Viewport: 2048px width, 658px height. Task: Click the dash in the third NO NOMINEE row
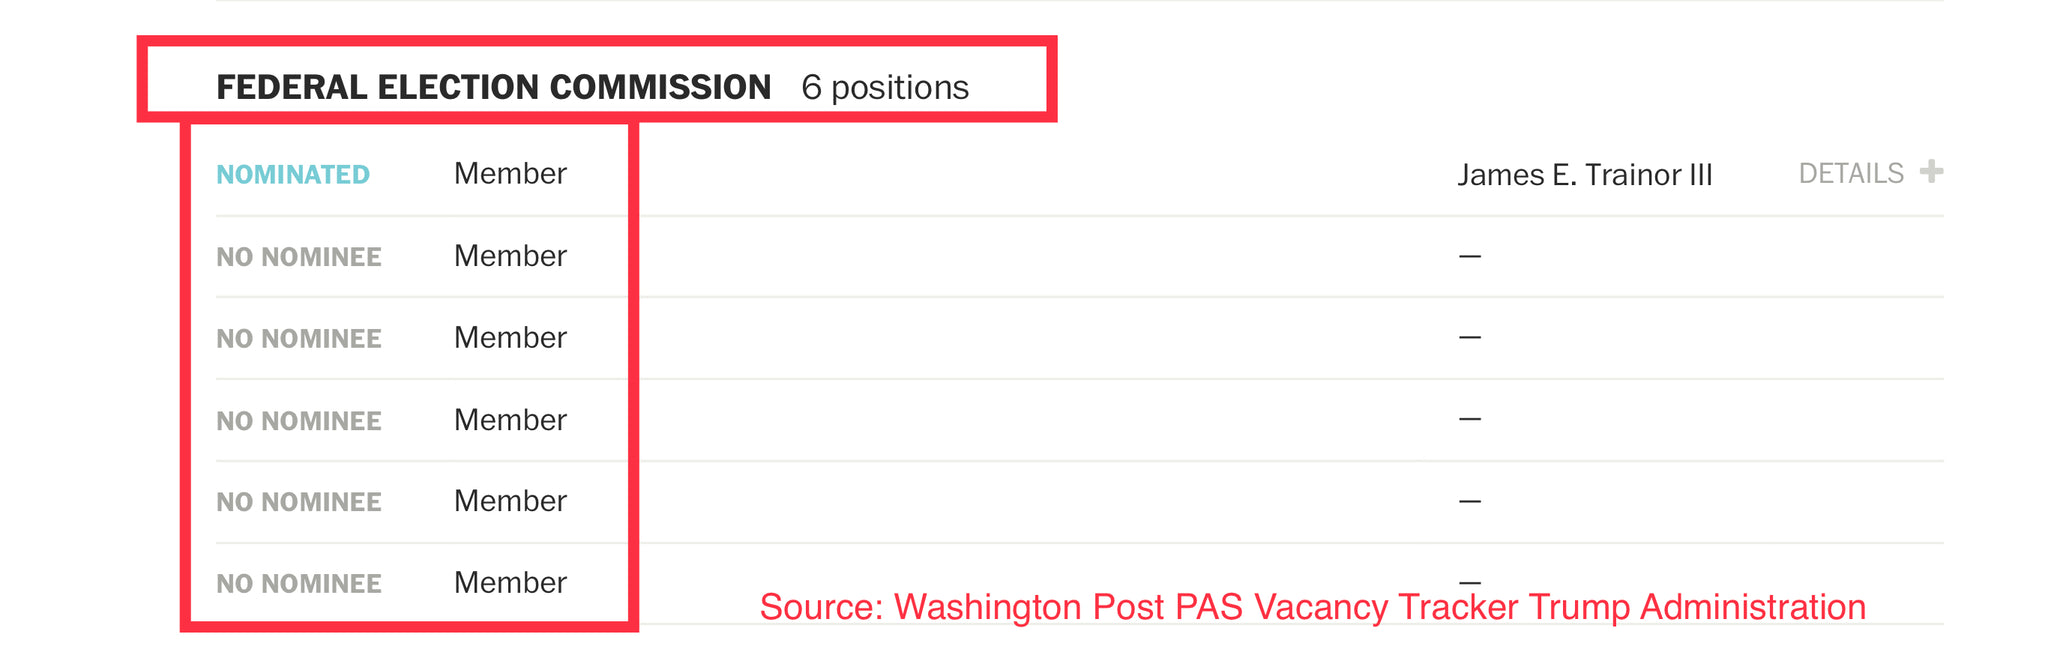[x=1469, y=419]
